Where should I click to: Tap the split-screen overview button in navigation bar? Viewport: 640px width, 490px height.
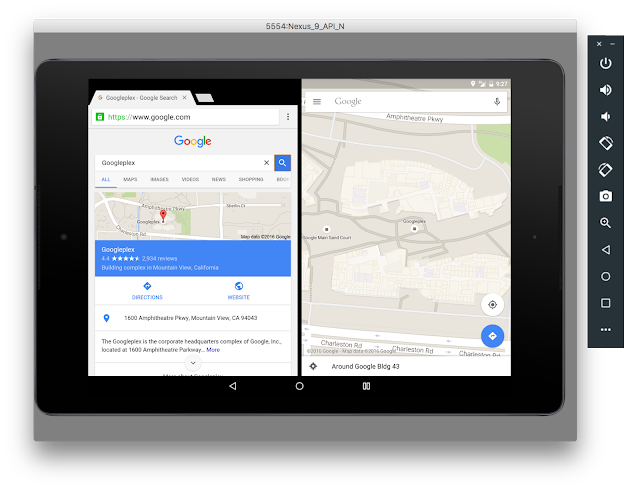(x=366, y=386)
